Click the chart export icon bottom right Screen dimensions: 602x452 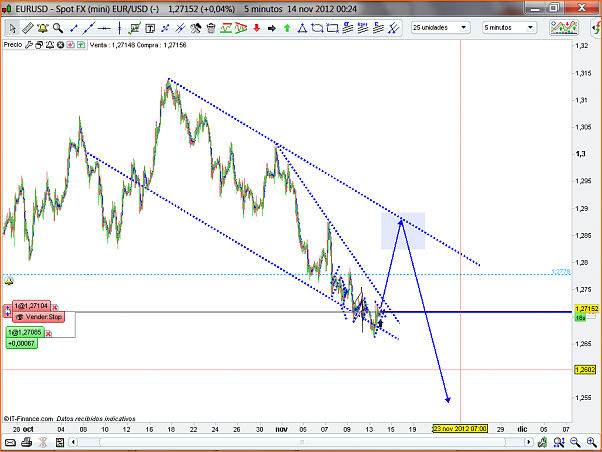(x=542, y=443)
